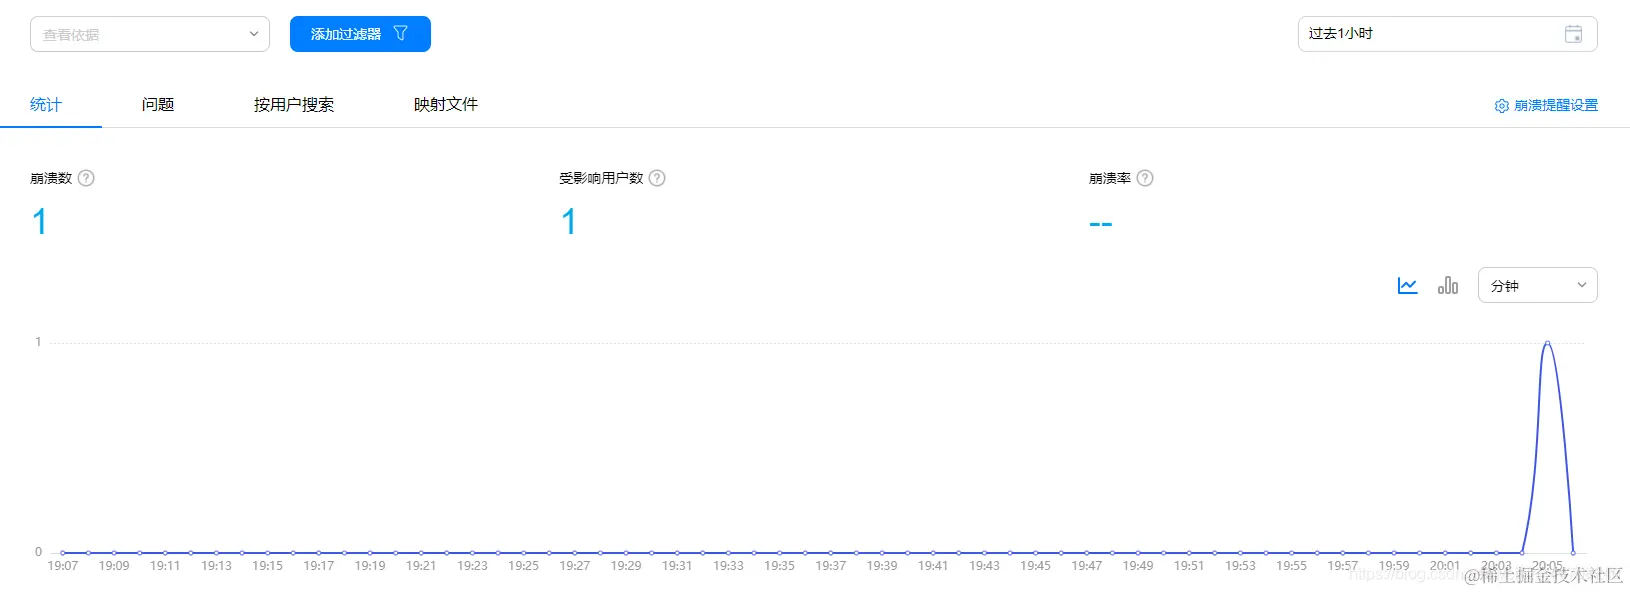Click the 受影响用户数 metric label

[601, 178]
